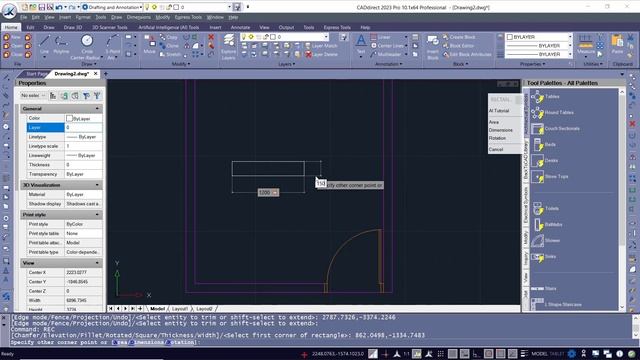
Task: Click the Stretch tool in the Modify panel
Action: (x=170, y=54)
